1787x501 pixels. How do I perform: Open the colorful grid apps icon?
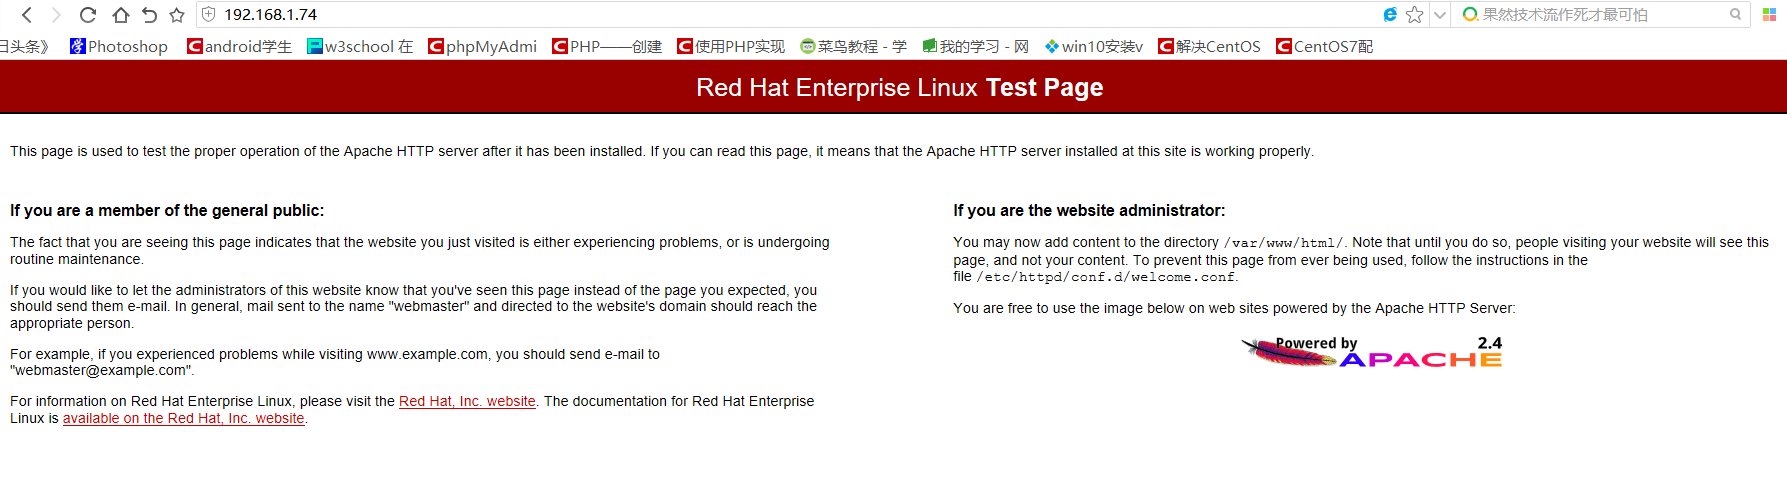tap(1769, 14)
